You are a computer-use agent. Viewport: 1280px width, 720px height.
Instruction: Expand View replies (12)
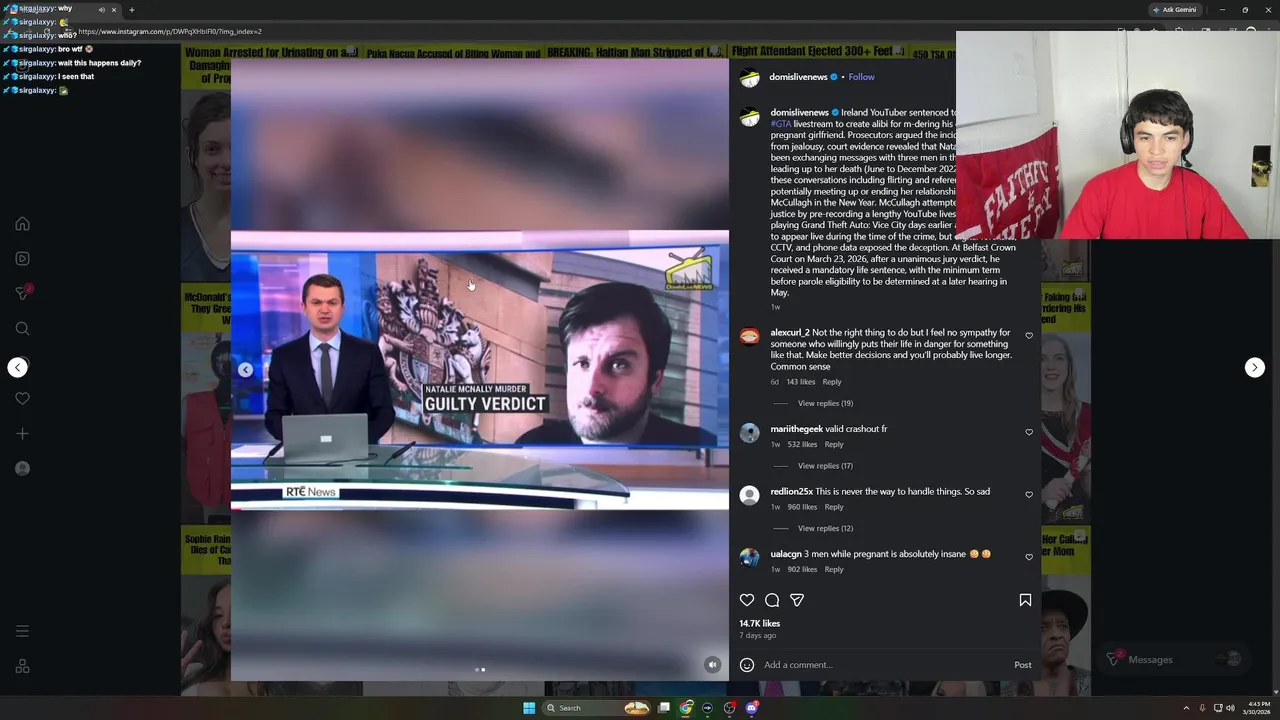pyautogui.click(x=825, y=528)
